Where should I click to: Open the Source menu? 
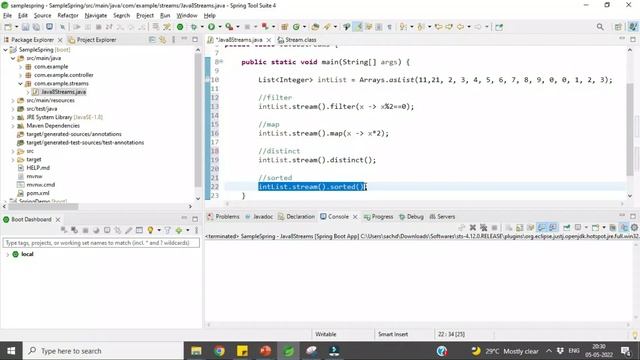(x=42, y=16)
